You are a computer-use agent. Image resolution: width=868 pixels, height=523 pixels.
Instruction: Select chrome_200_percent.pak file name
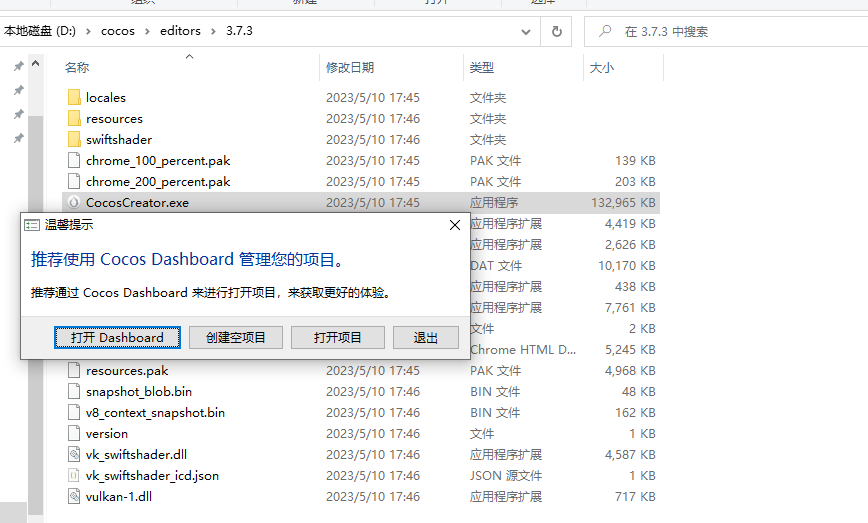point(158,182)
